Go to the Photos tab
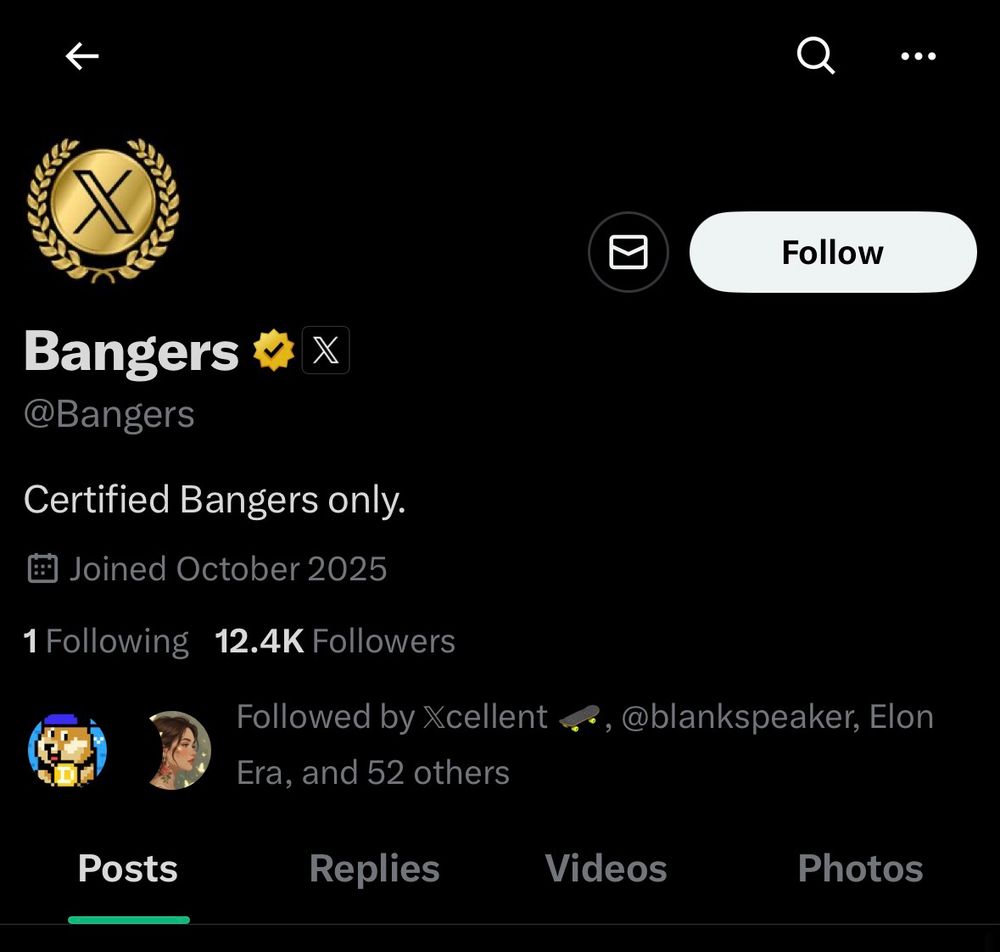Screen dimensions: 1000x952 click(x=860, y=868)
